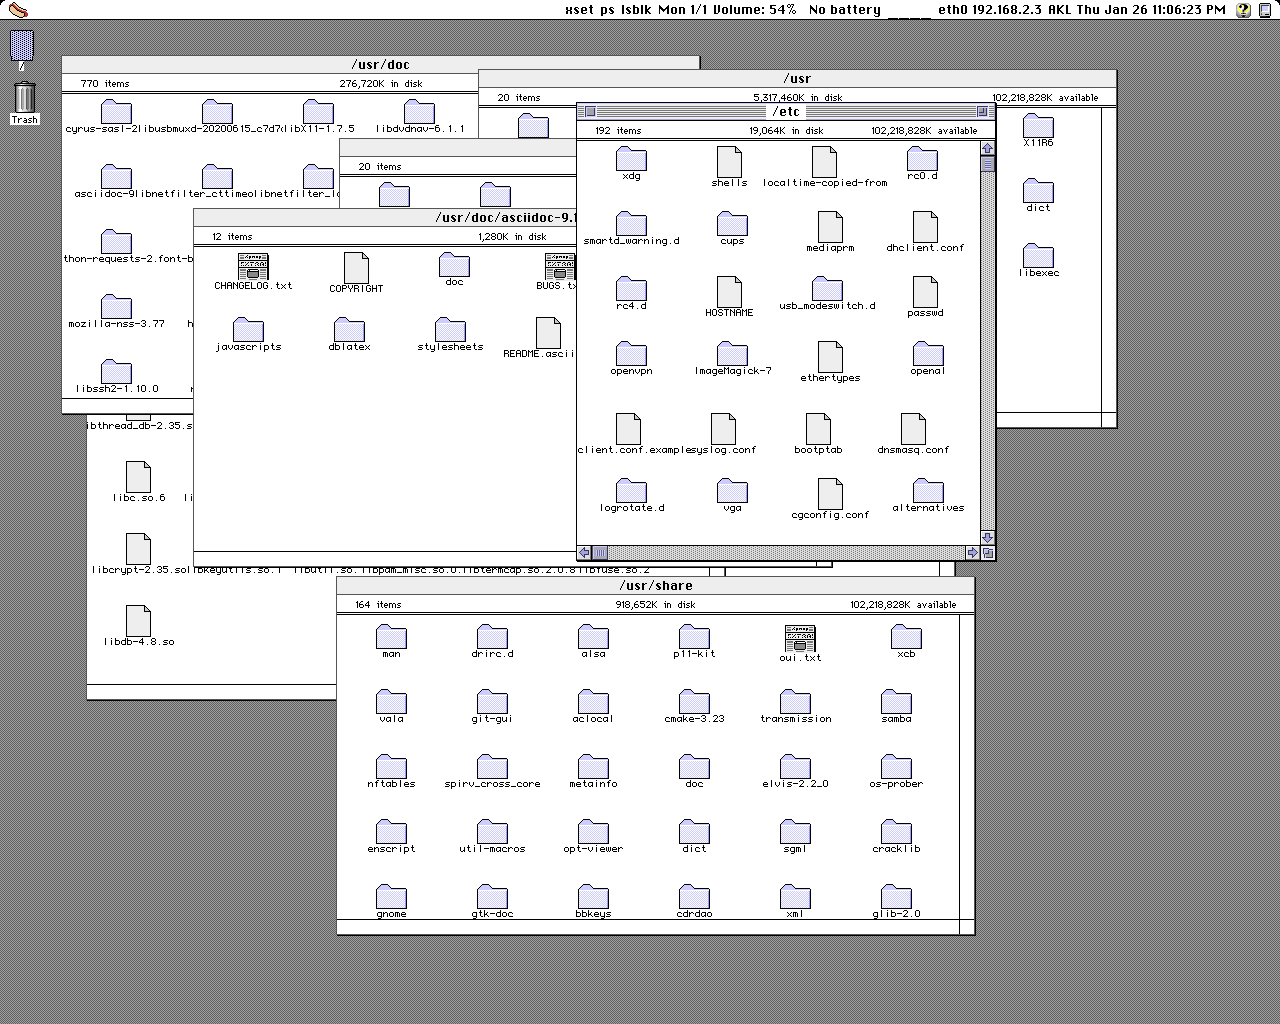
Task: Open the menu bar logo icon
Action: coord(17,10)
